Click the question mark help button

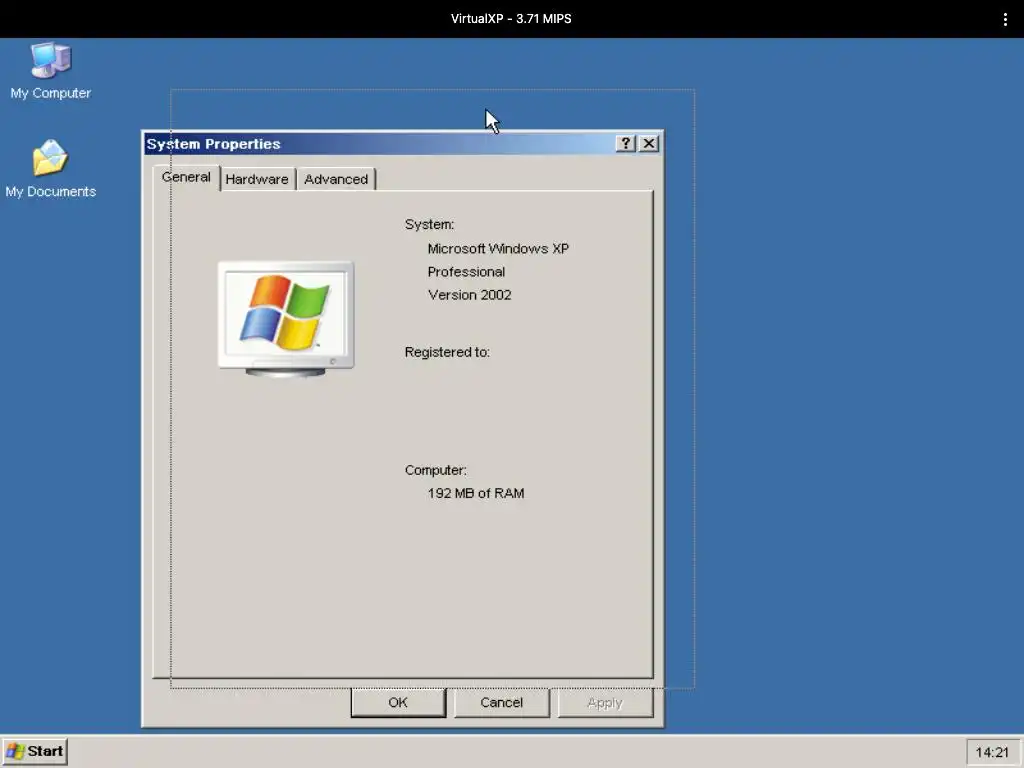625,144
